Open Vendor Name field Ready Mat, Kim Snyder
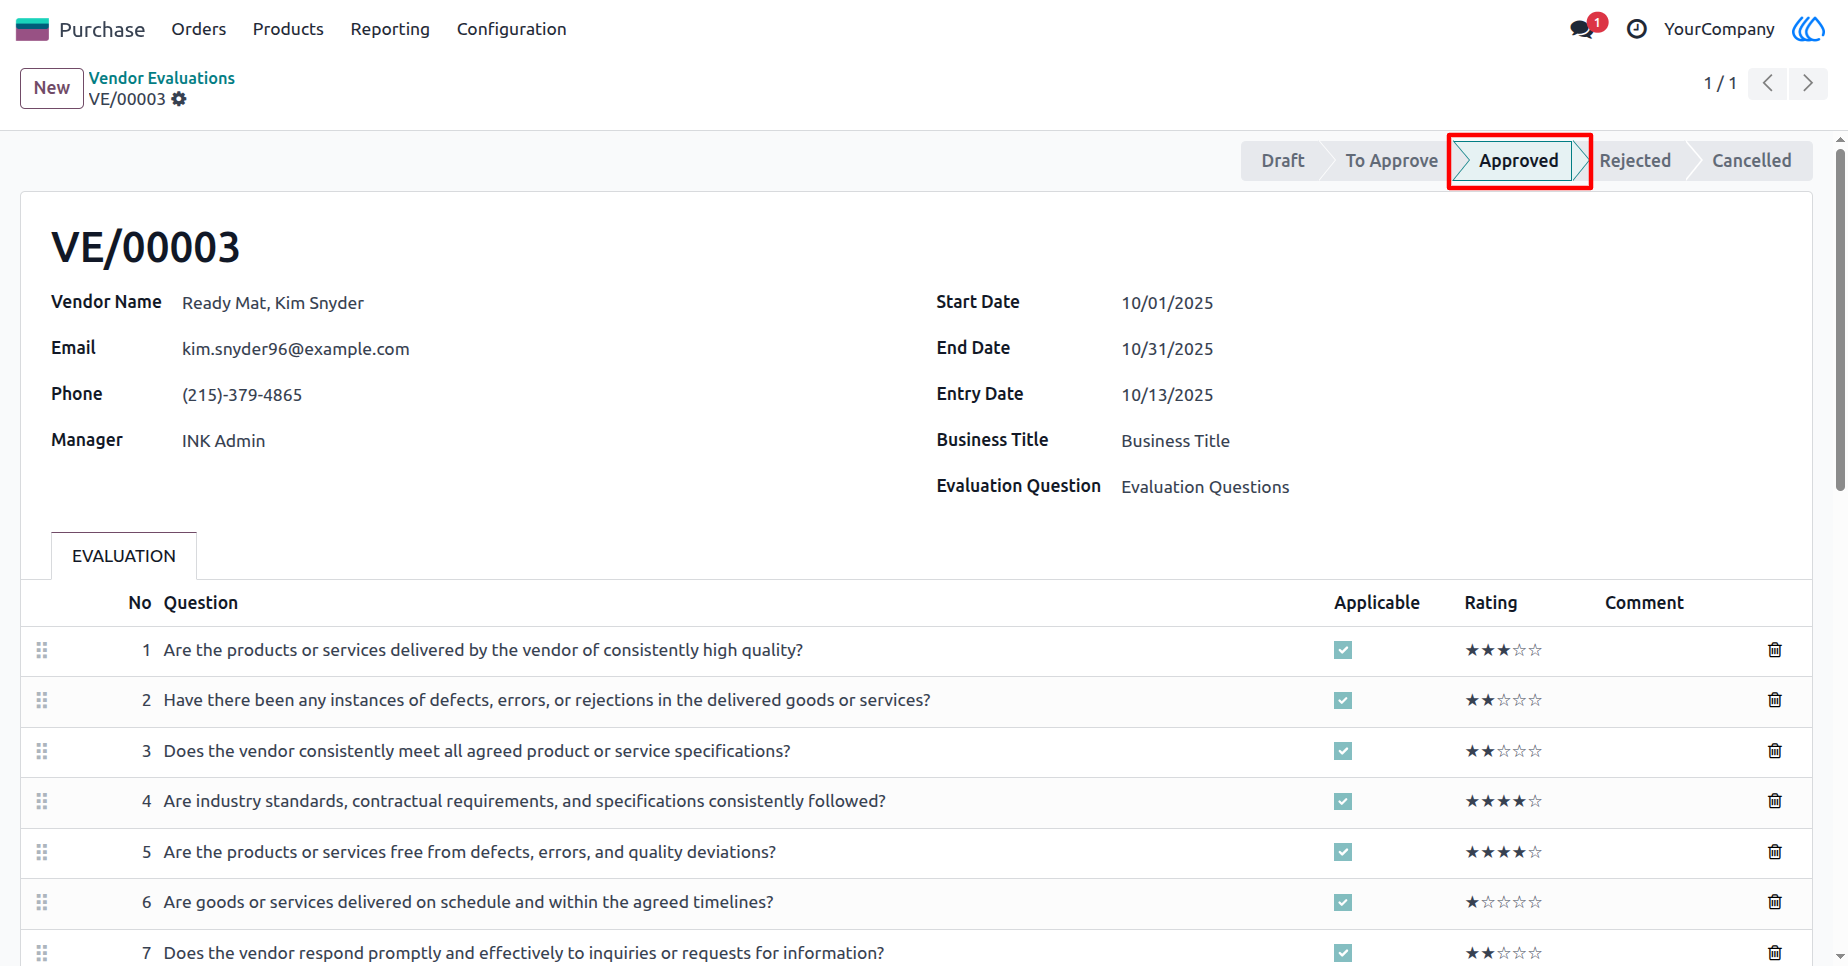The width and height of the screenshot is (1848, 966). coord(273,303)
